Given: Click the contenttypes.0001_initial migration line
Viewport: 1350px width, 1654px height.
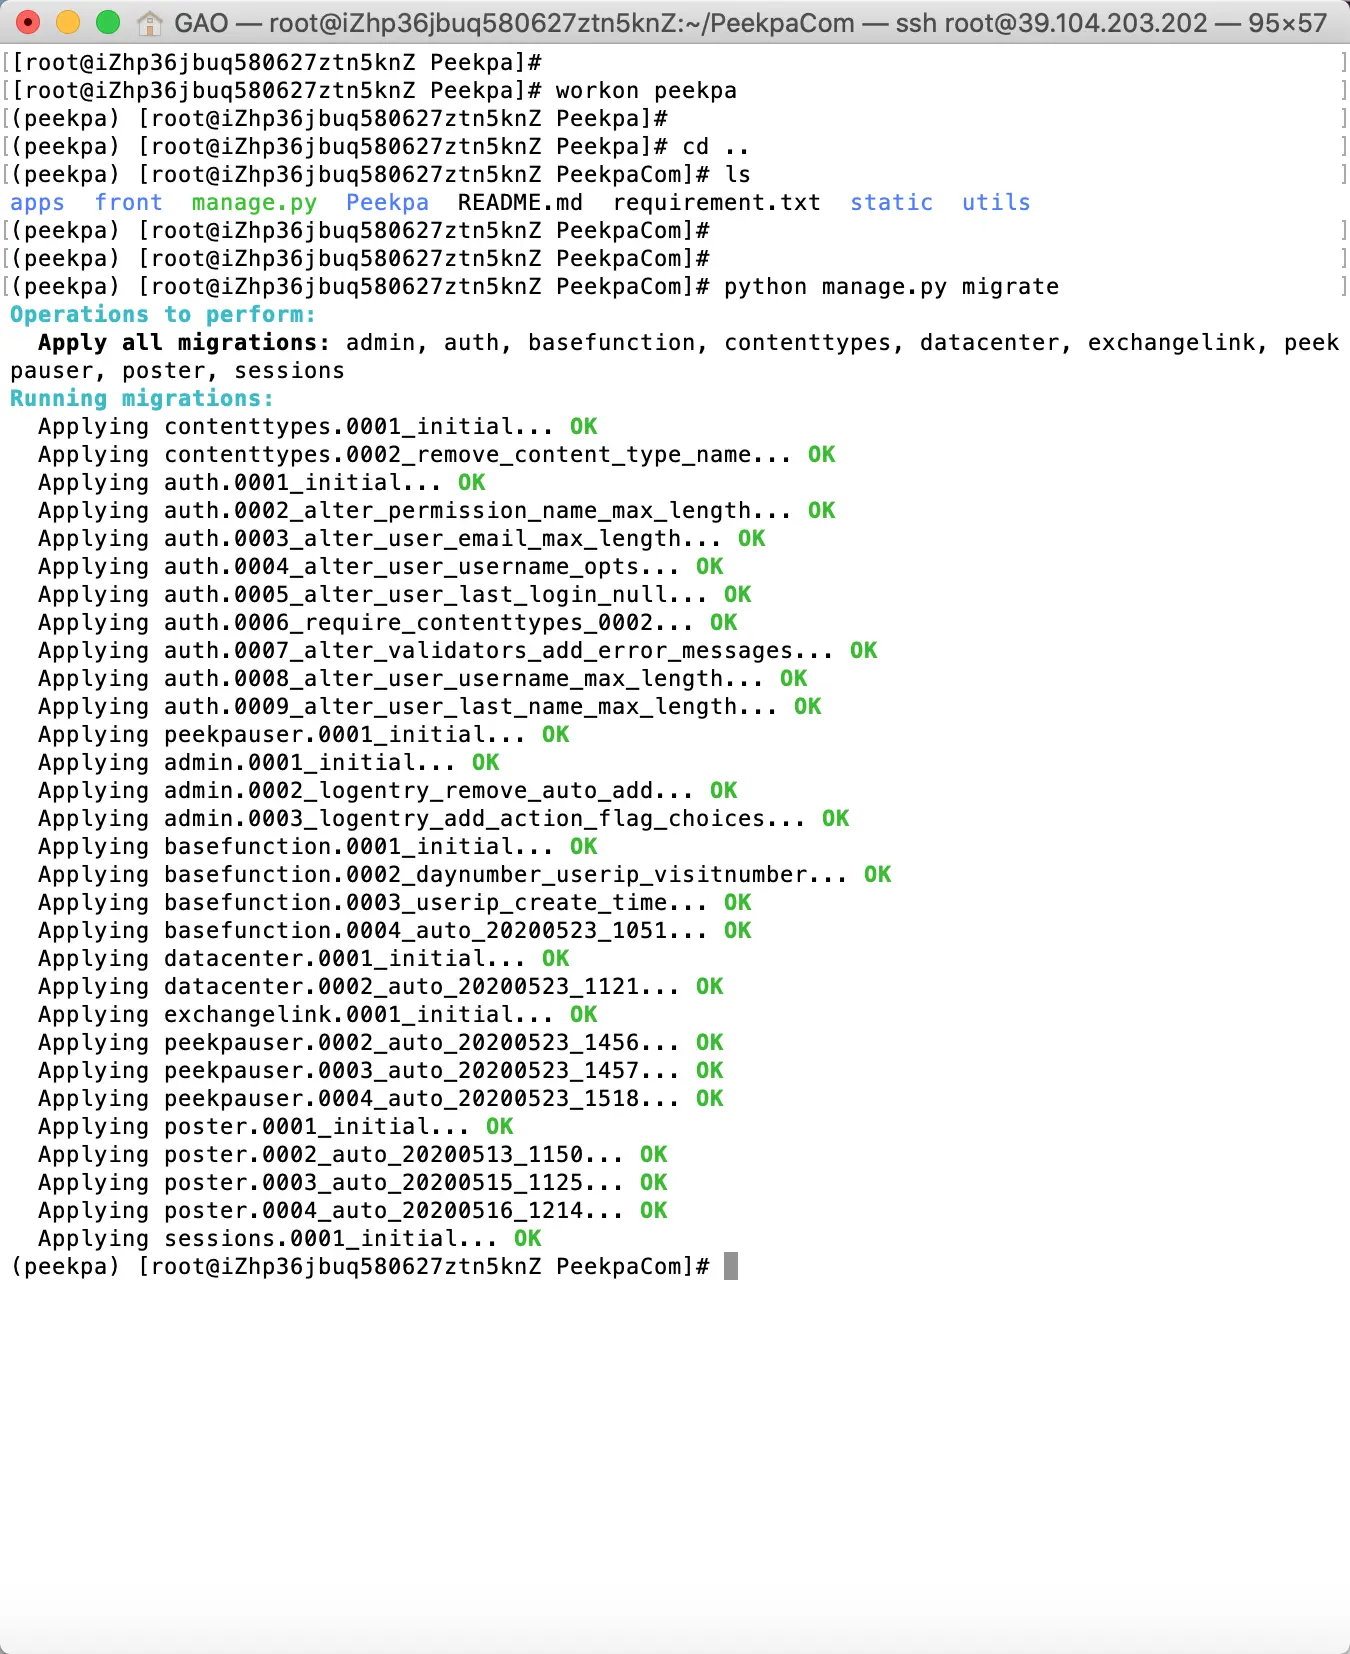Looking at the screenshot, I should click(317, 427).
